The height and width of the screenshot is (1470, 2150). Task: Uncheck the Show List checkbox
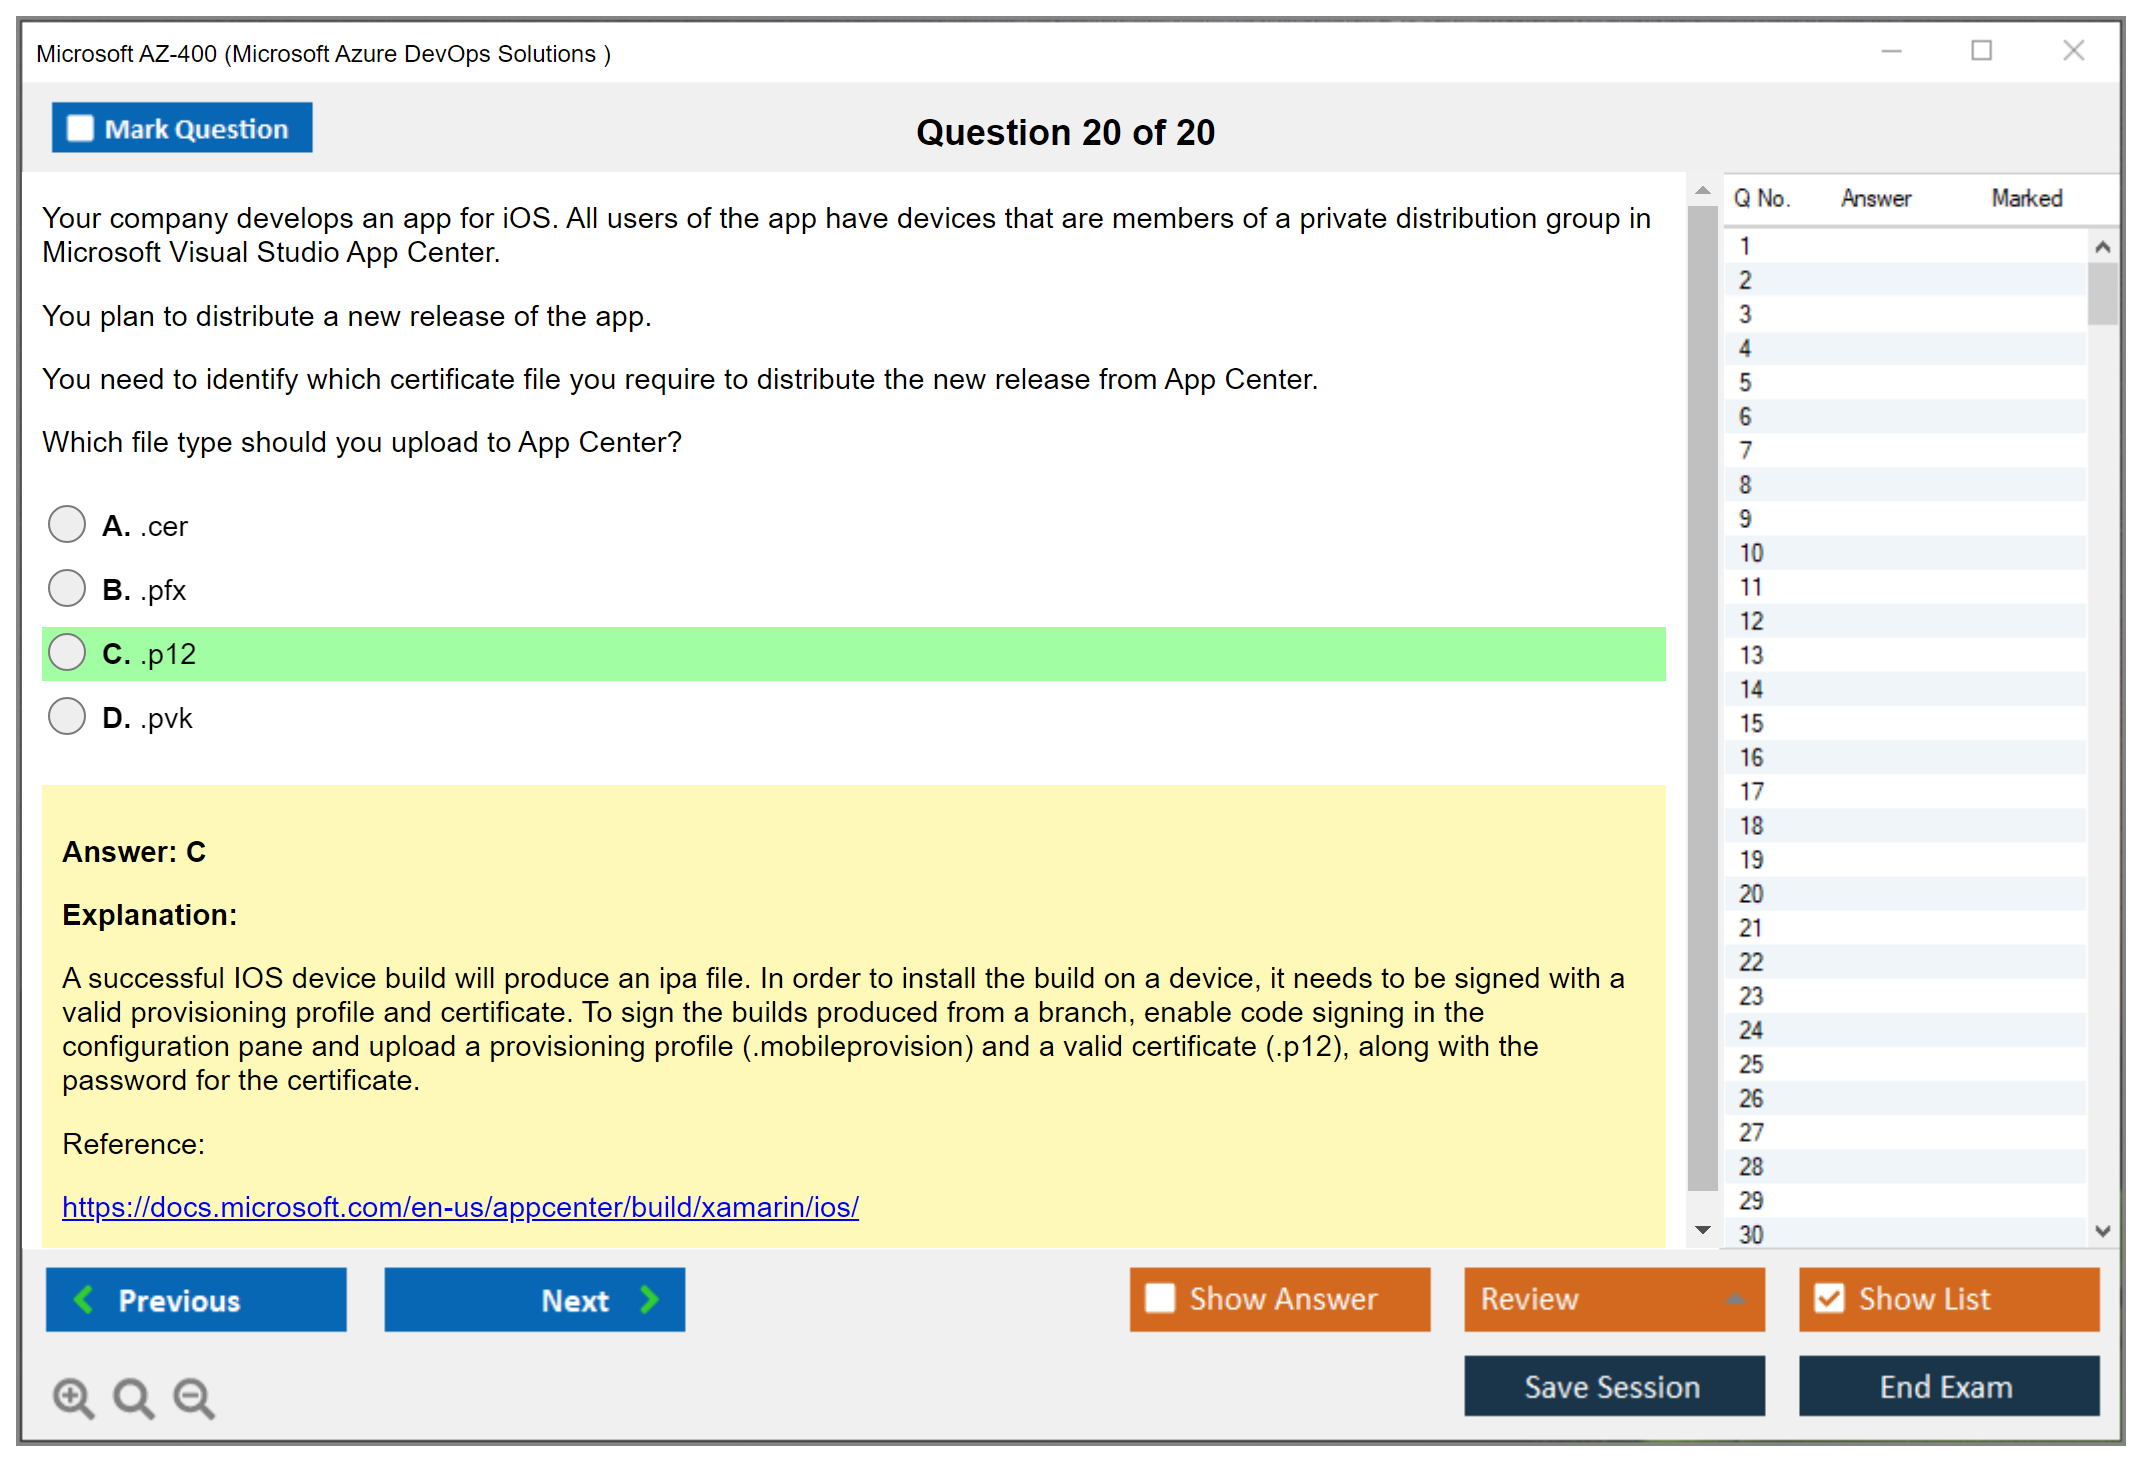[x=1829, y=1298]
